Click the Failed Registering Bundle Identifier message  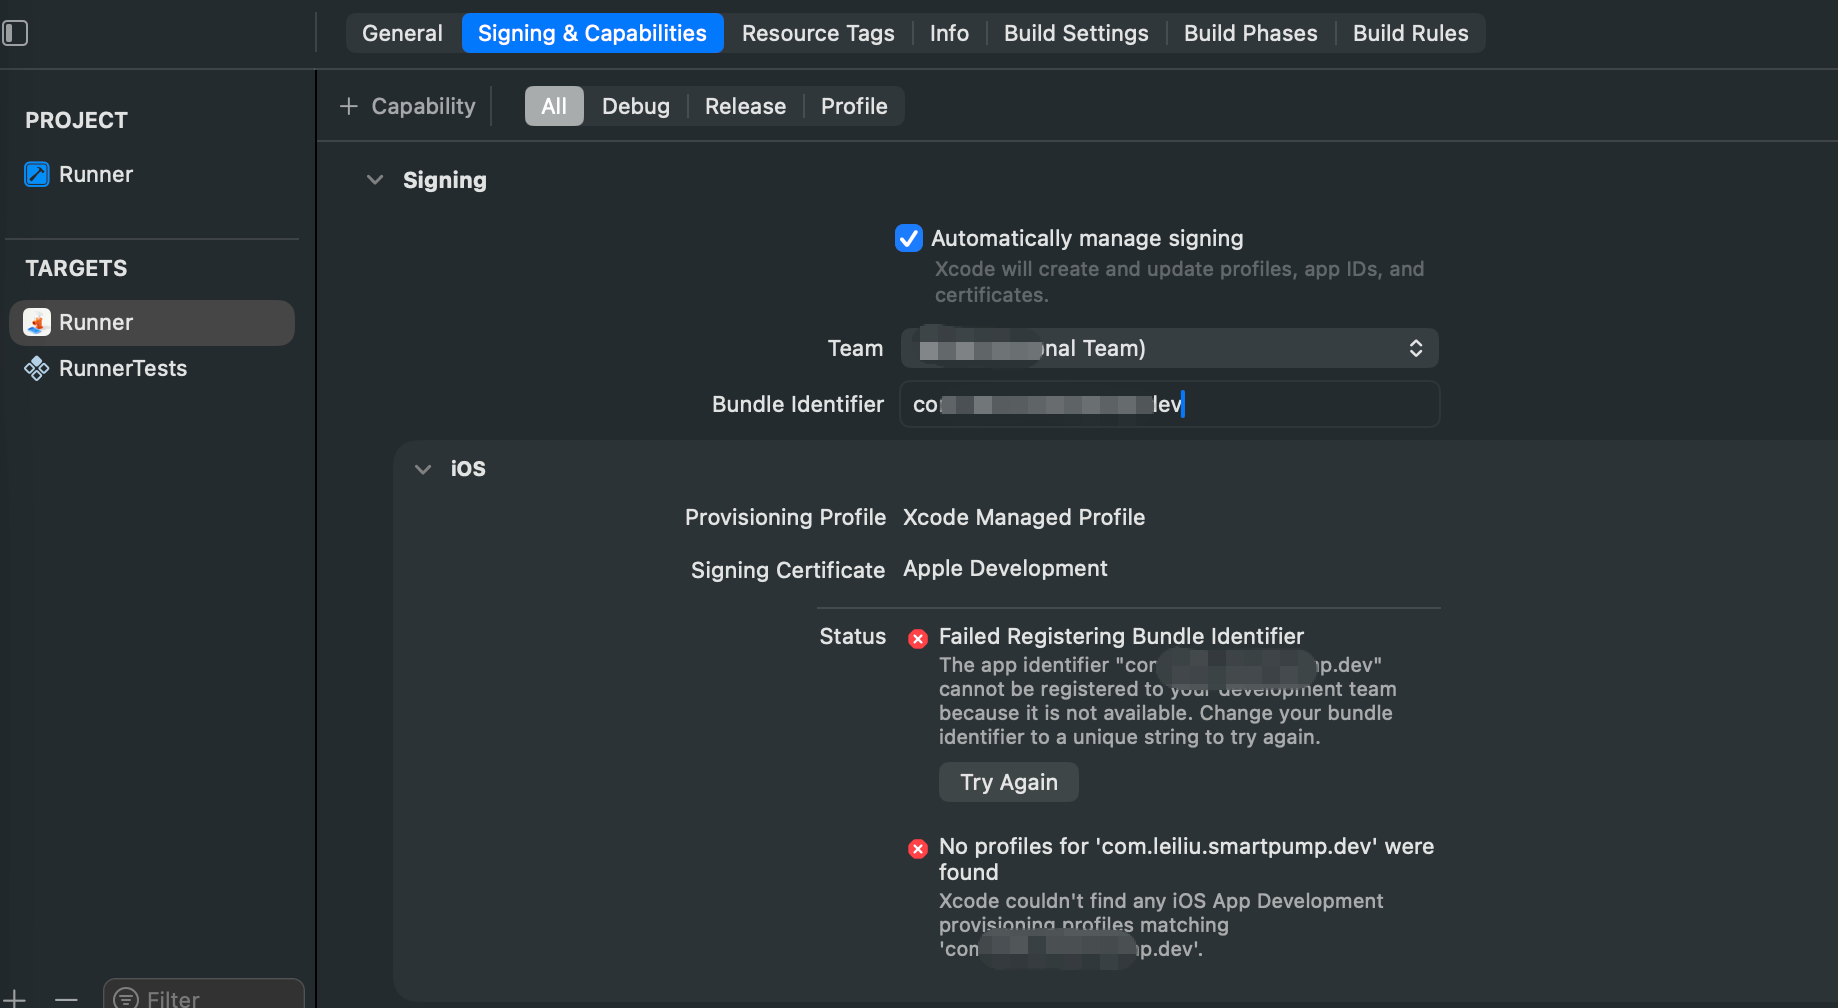pos(1121,636)
